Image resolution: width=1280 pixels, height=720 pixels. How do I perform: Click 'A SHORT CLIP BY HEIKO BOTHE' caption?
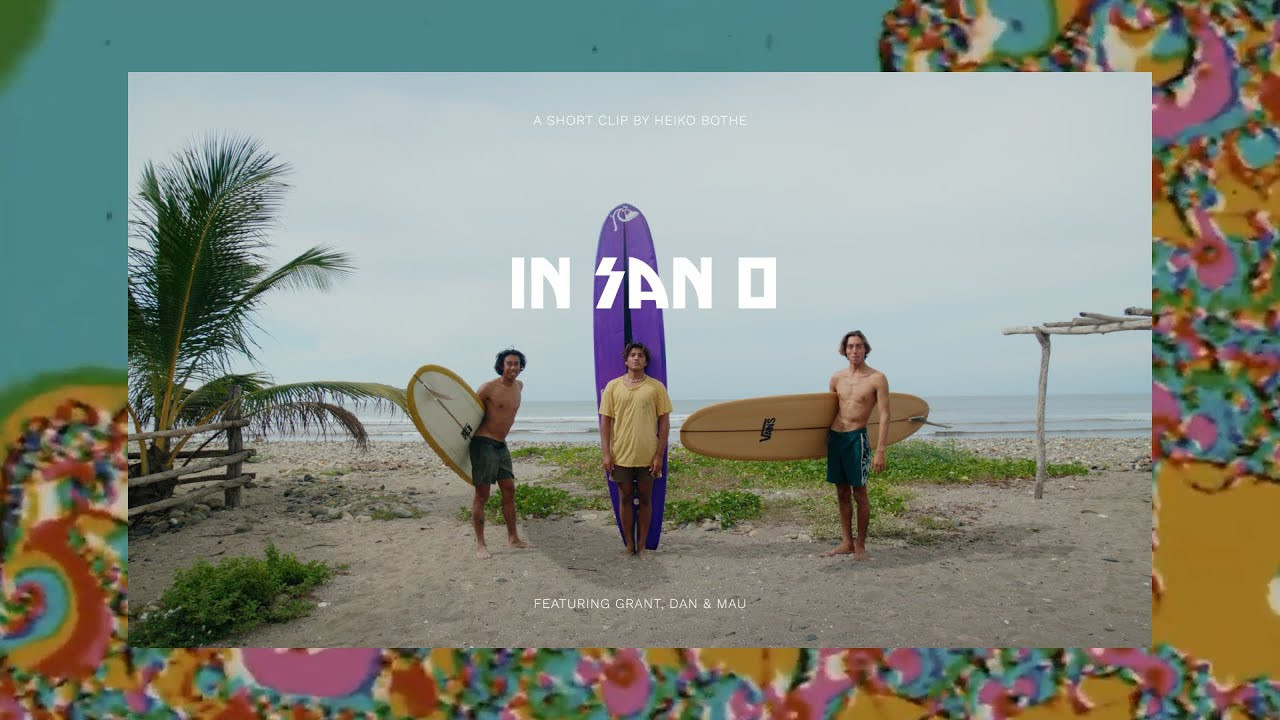[x=640, y=121]
